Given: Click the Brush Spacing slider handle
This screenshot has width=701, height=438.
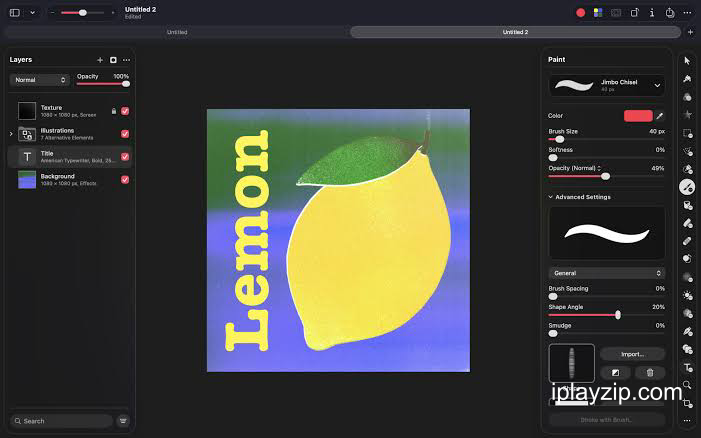Looking at the screenshot, I should coord(553,297).
